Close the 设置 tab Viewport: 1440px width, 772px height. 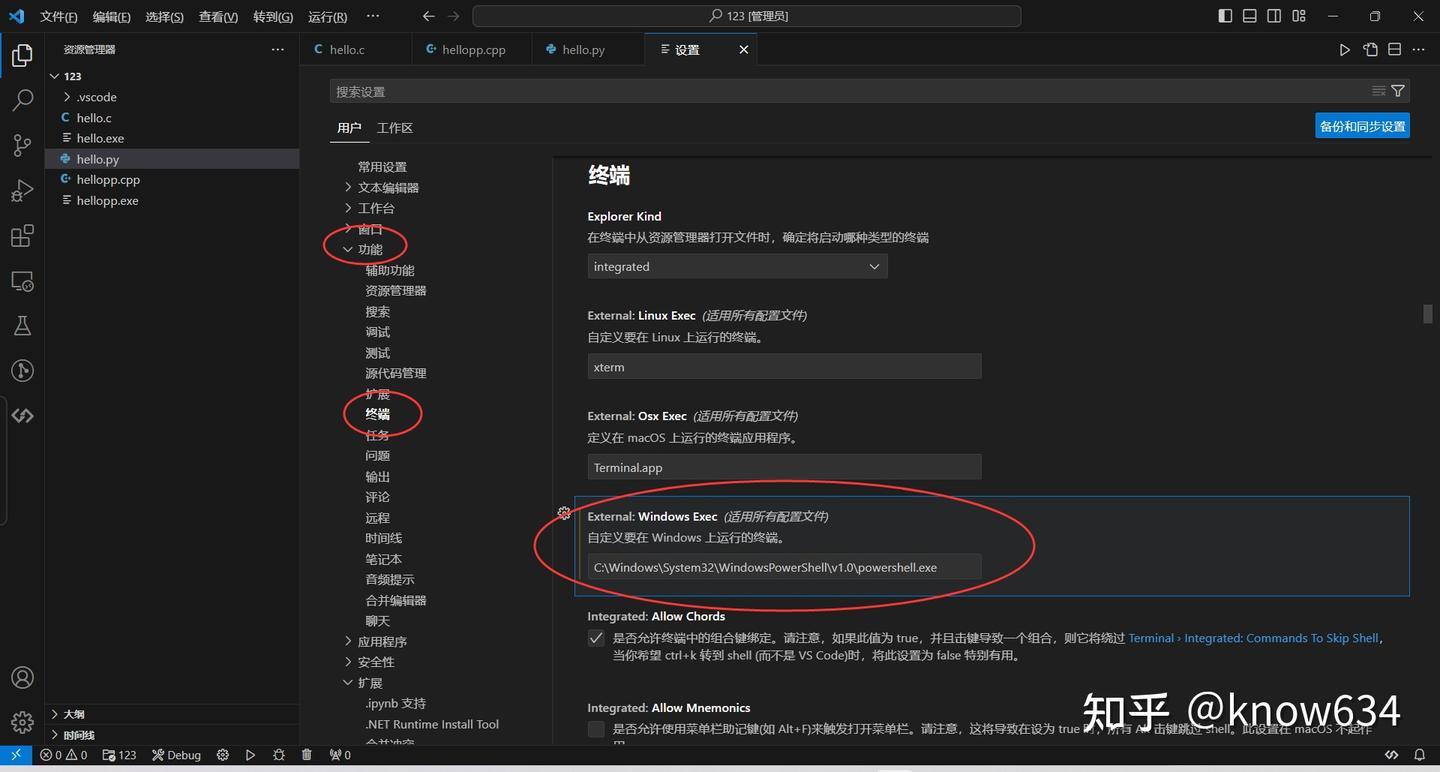(743, 49)
